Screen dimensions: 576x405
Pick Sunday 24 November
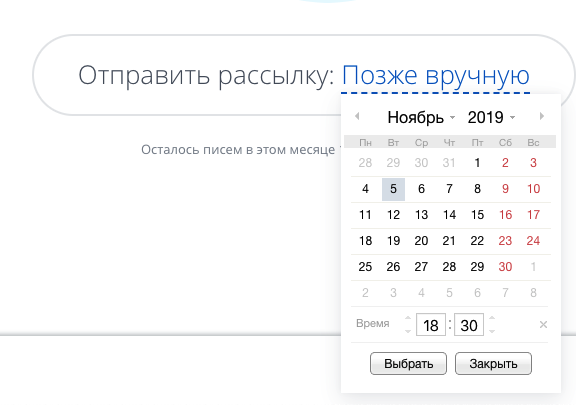pos(533,241)
